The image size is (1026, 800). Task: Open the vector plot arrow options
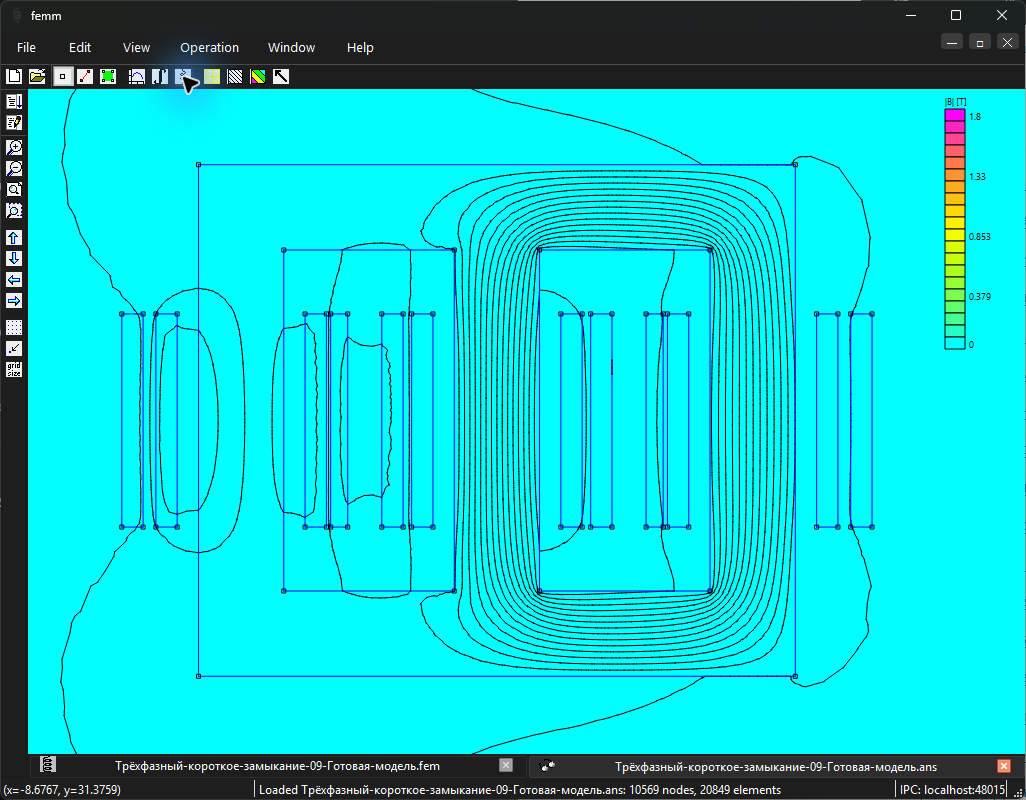click(x=281, y=77)
